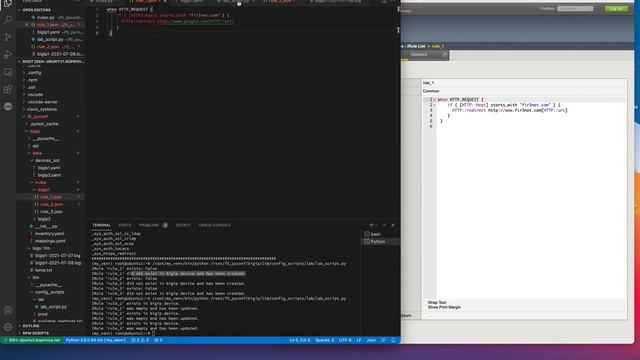This screenshot has width=640, height=360.
Task: Open lab_script.py in the explorer tree
Action: tap(53, 307)
